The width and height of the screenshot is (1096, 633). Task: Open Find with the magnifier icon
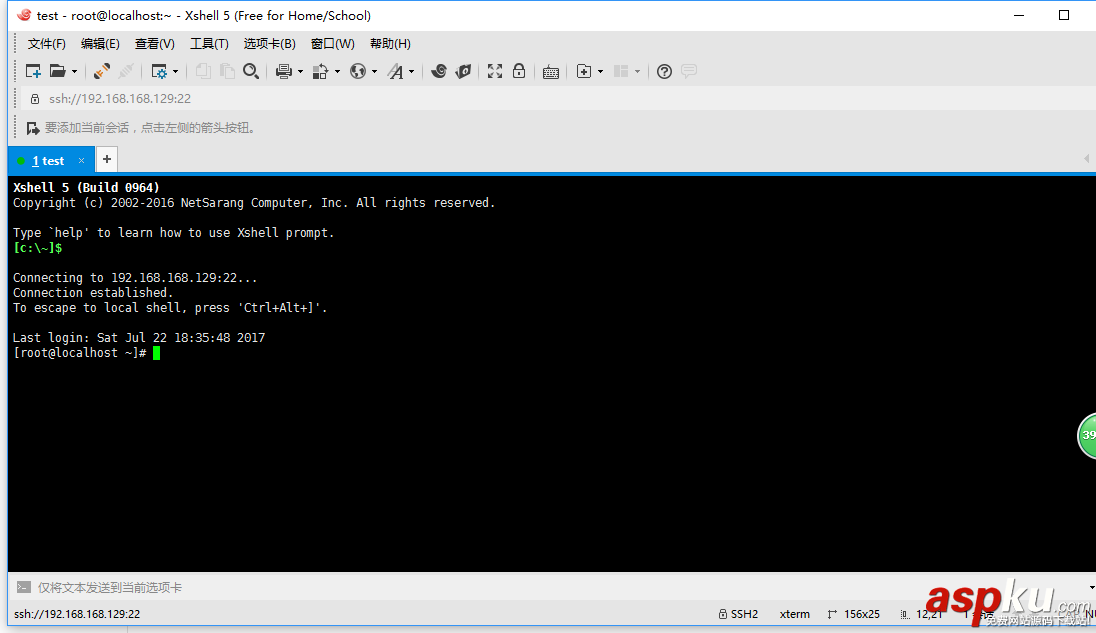point(251,71)
